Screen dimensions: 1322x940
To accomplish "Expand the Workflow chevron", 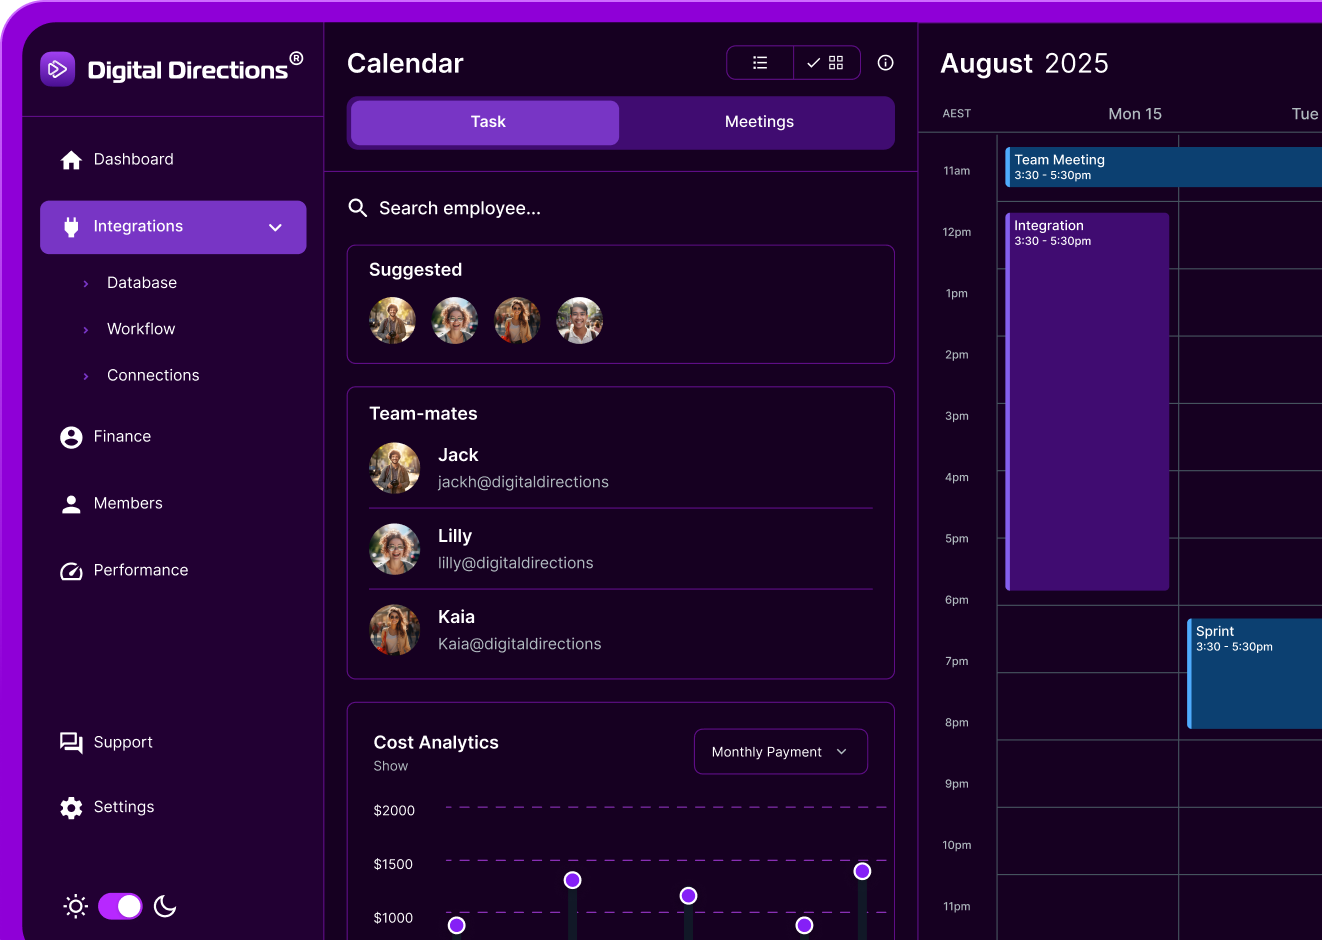I will click(86, 330).
